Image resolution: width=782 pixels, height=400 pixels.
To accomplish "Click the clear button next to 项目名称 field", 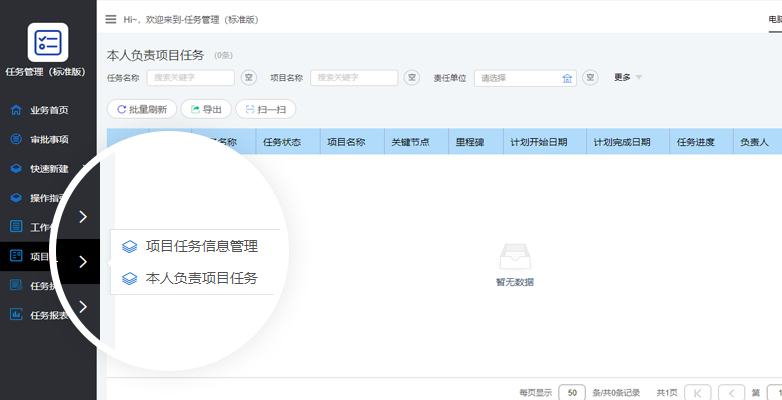I will click(x=413, y=78).
